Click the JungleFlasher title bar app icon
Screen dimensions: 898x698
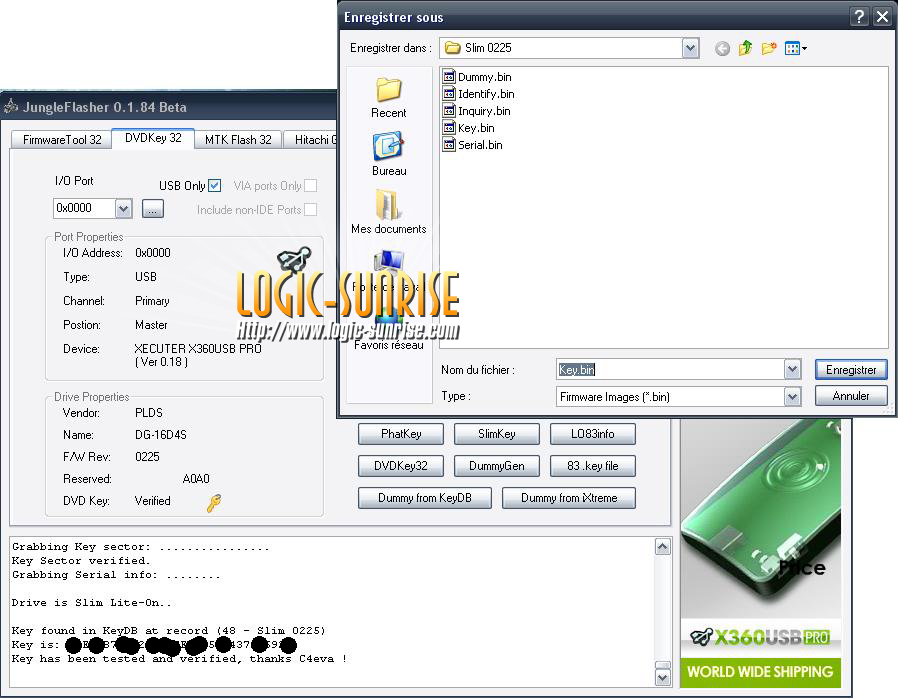click(11, 107)
